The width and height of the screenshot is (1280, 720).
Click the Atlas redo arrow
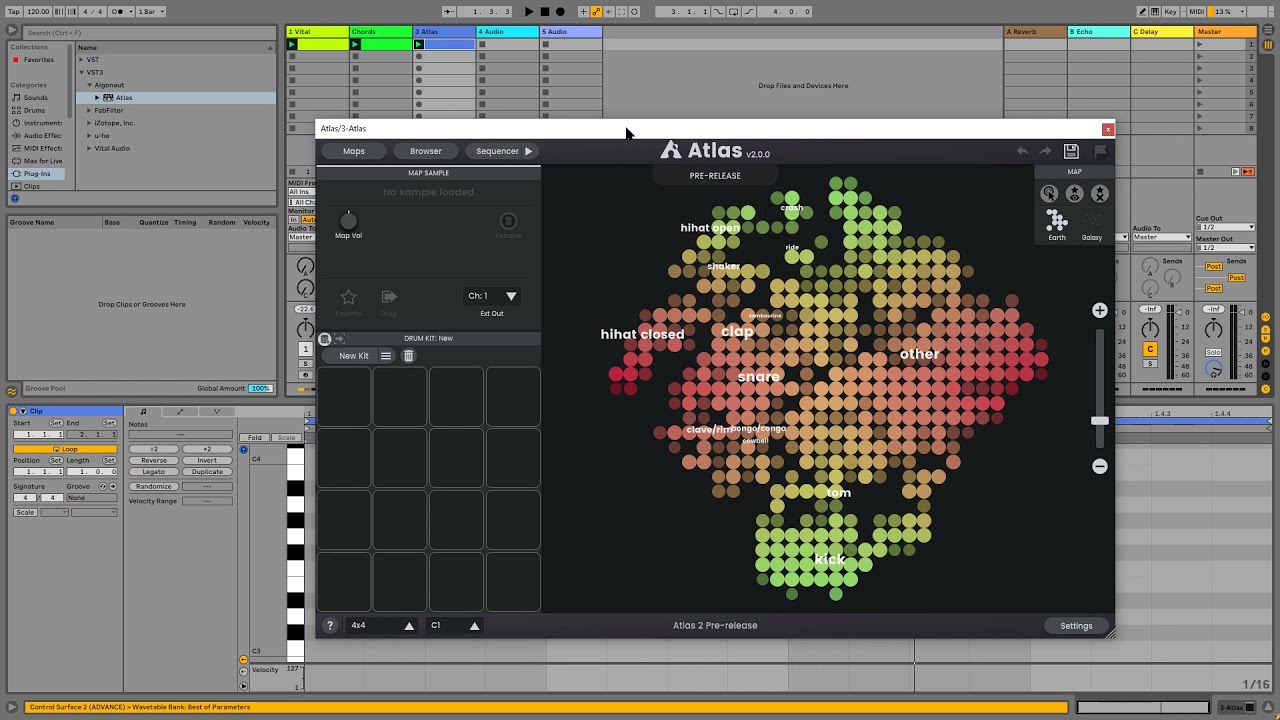(1045, 151)
